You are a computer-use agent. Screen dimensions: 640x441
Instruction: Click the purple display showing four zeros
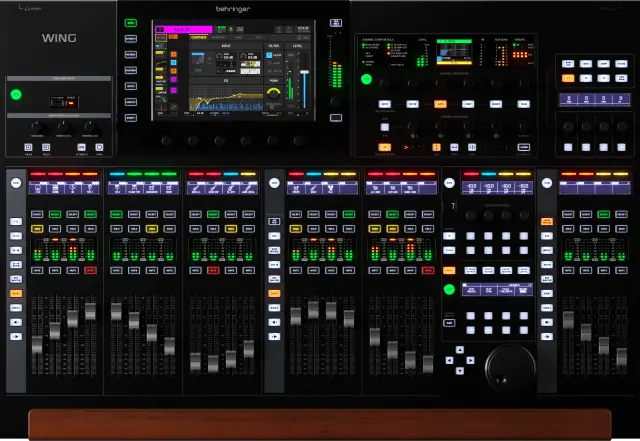[594, 99]
